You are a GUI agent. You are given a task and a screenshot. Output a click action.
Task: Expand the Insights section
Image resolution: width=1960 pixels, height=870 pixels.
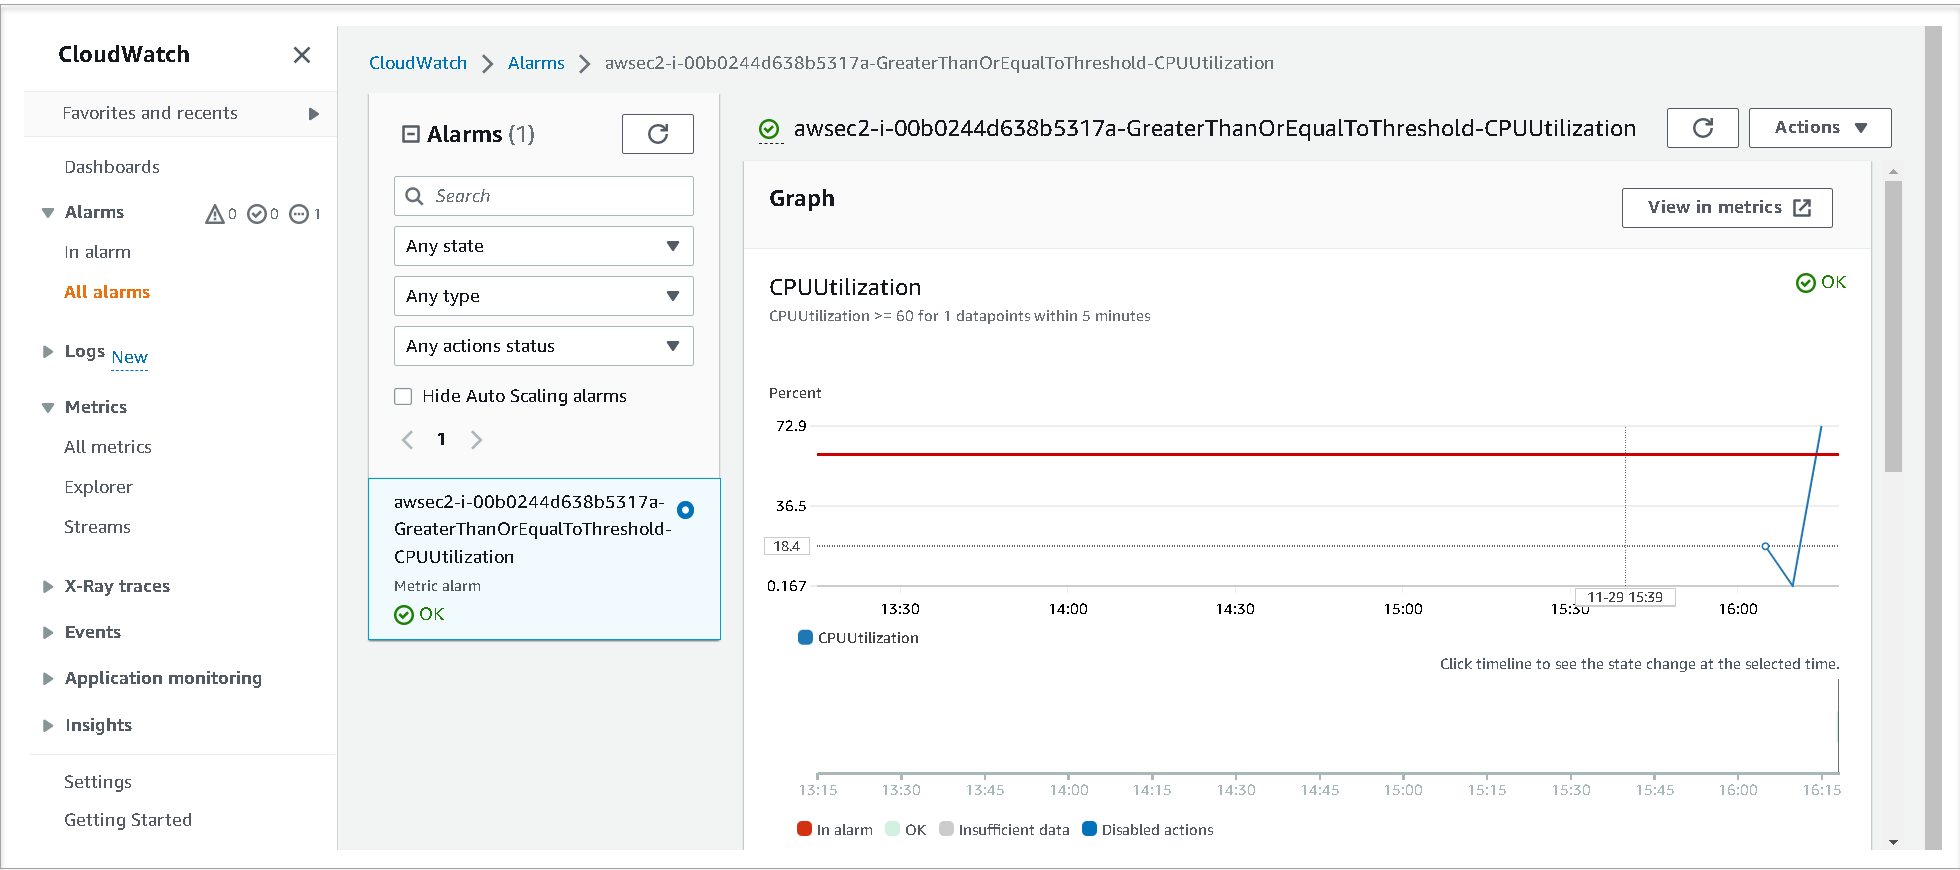coord(48,726)
